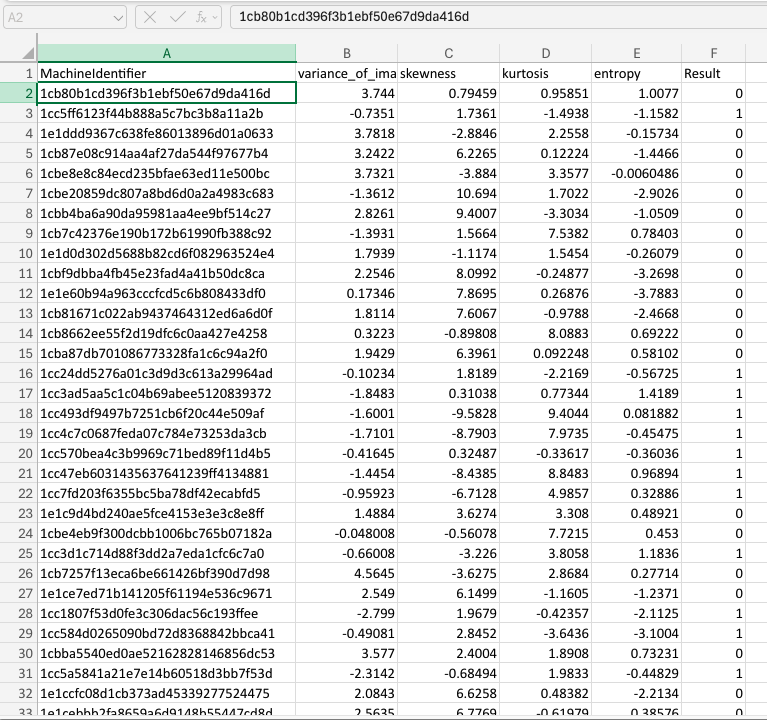767x720 pixels.
Task: Click the entropy header cell
Action: (635, 74)
